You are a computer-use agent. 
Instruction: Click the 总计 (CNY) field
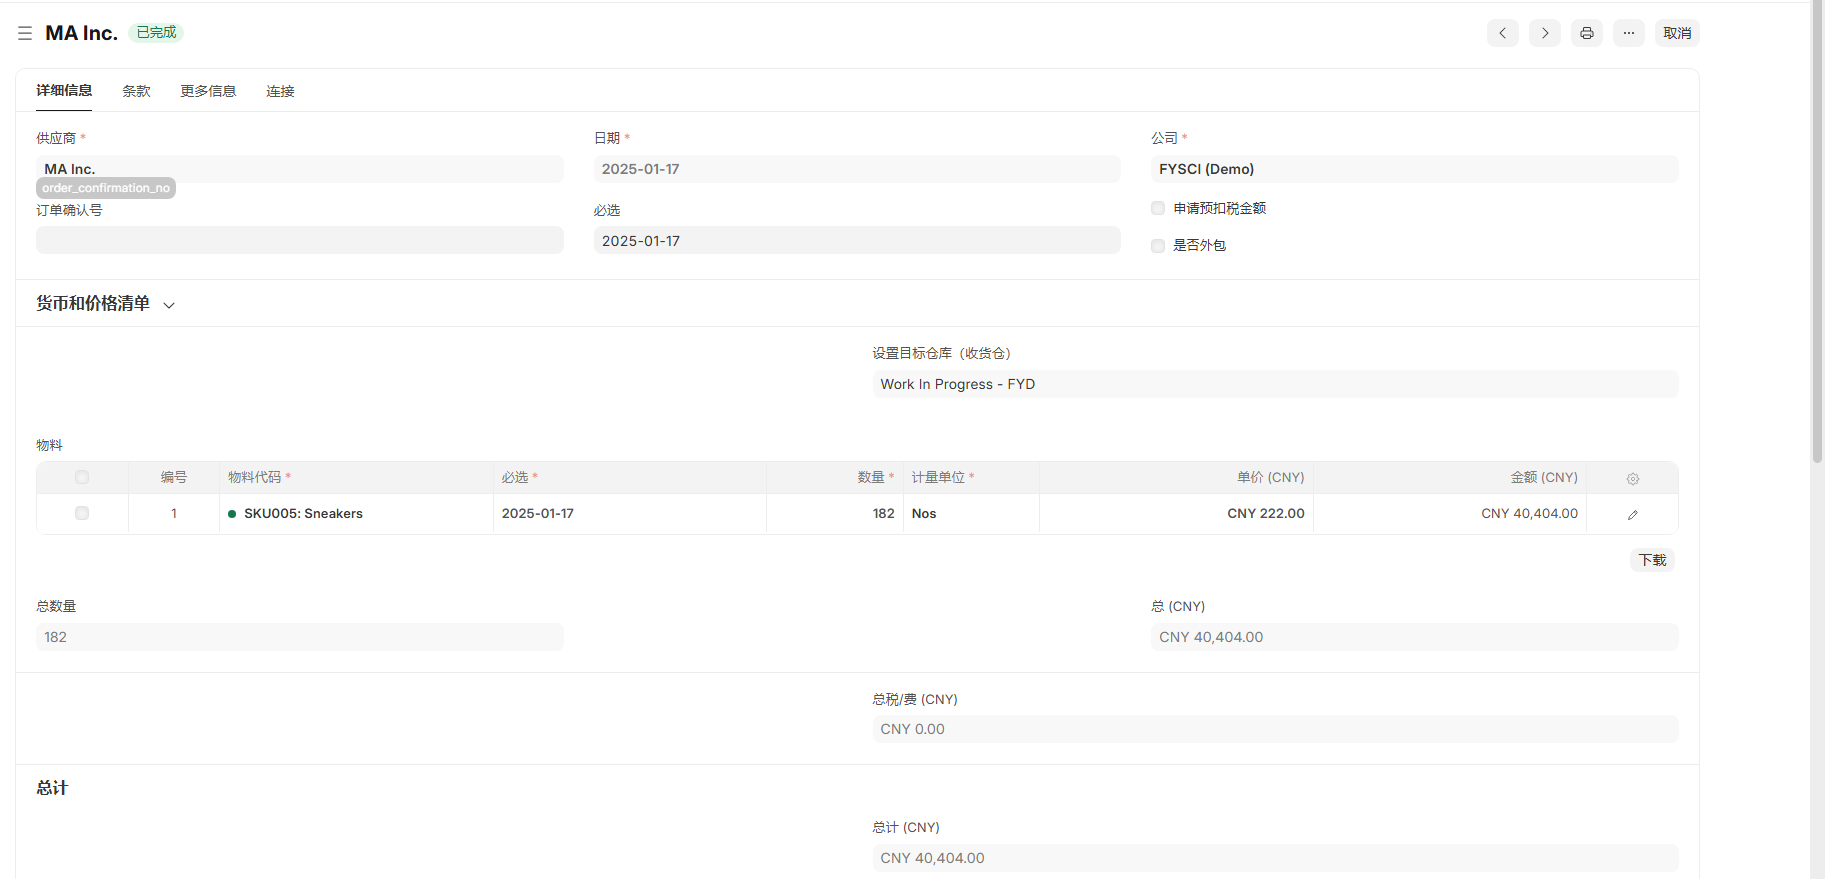point(1275,858)
